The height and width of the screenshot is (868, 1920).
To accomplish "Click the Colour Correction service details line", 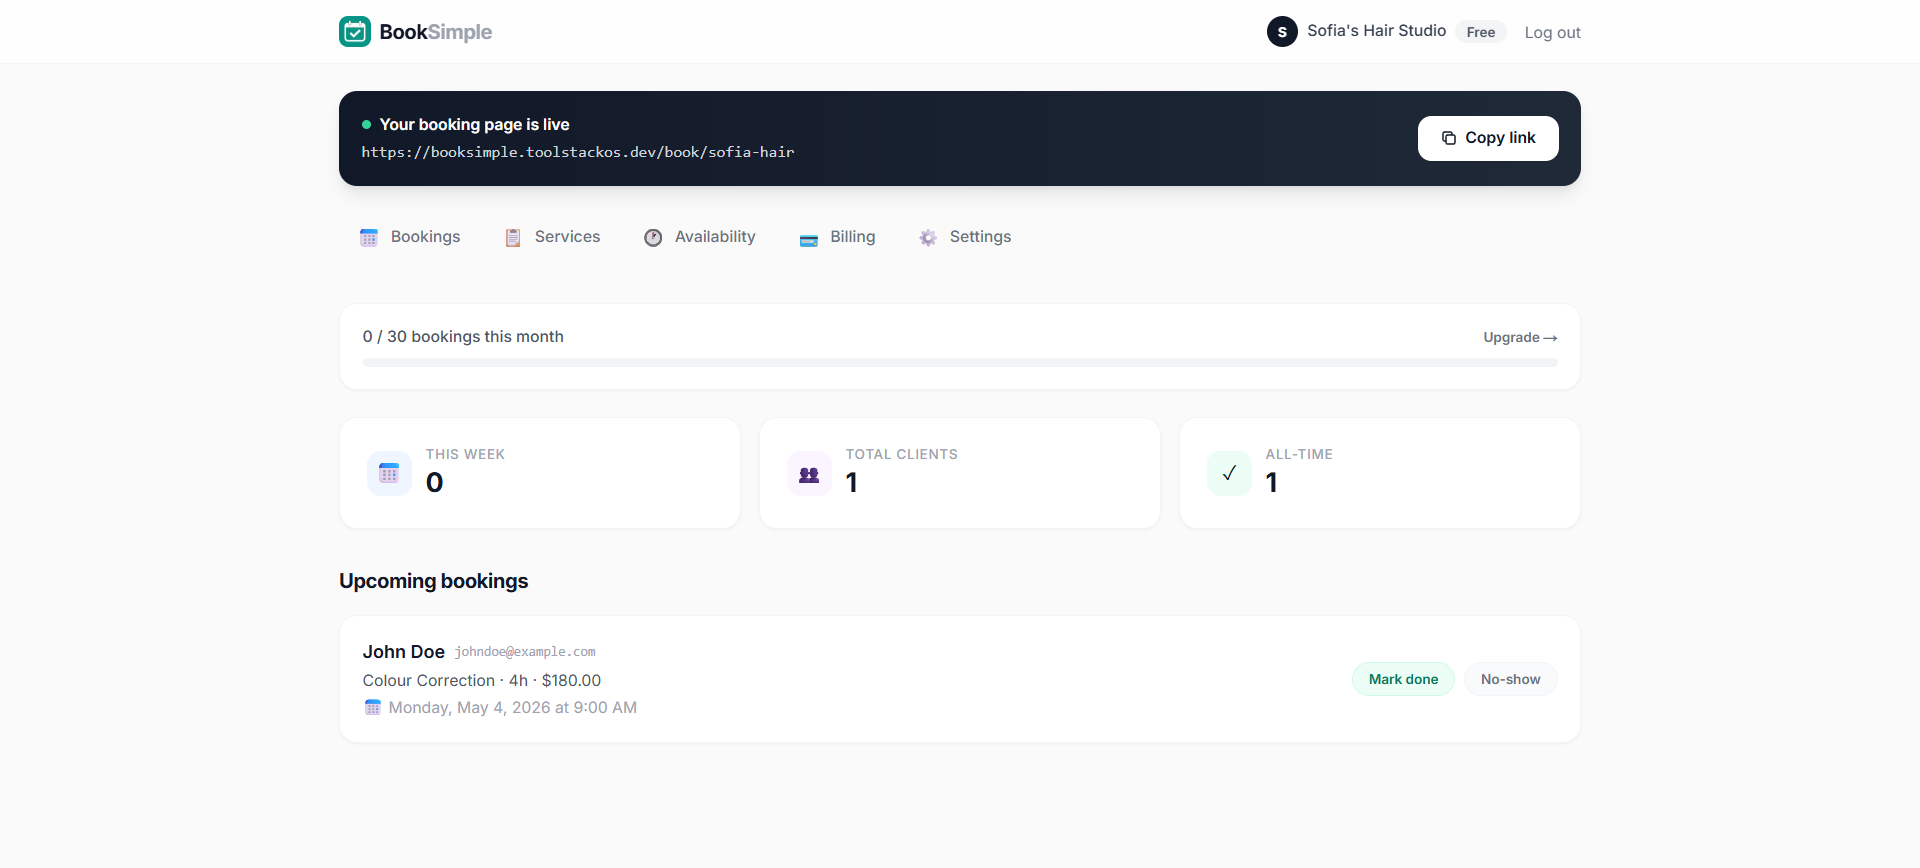I will click(482, 681).
